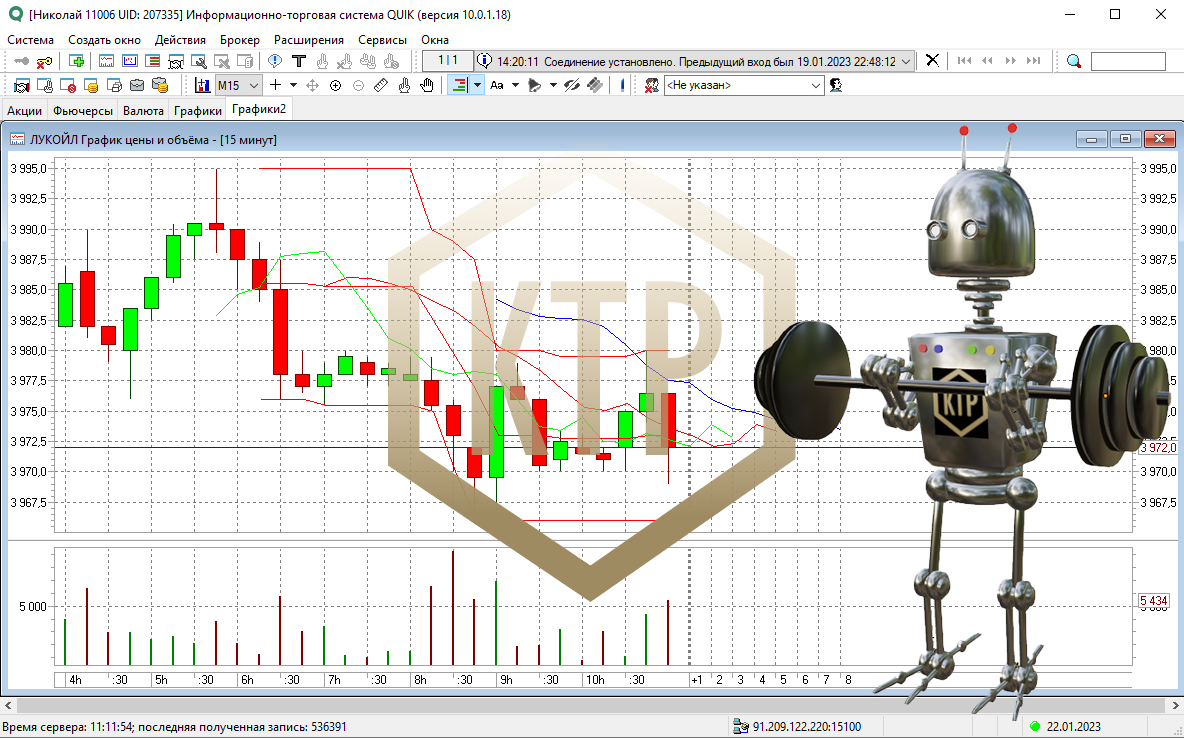Click the 3 972,0 price label on axis
Viewport: 1184px width, 738px height.
point(1158,448)
